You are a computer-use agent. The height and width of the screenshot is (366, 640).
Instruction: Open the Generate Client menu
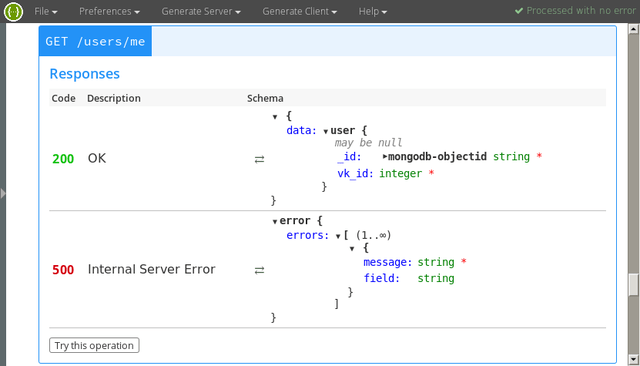[300, 11]
